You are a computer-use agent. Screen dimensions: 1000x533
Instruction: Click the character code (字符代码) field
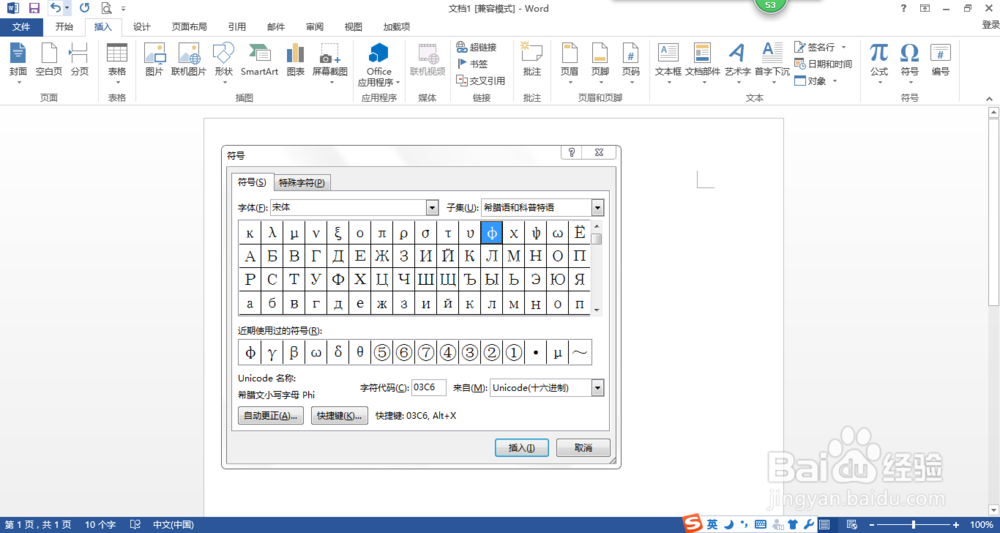coord(429,388)
